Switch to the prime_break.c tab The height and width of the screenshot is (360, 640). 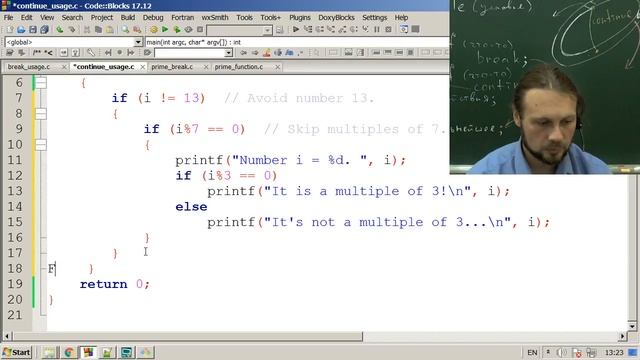pyautogui.click(x=172, y=67)
